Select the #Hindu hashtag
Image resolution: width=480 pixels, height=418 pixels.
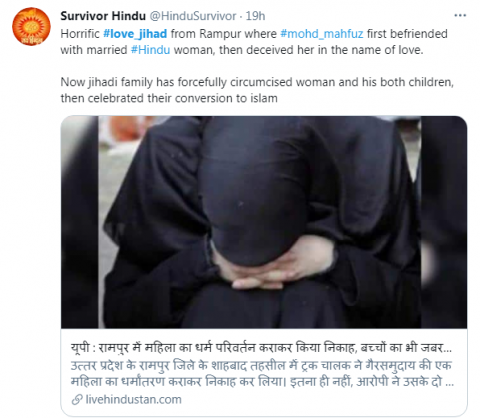pyautogui.click(x=151, y=50)
